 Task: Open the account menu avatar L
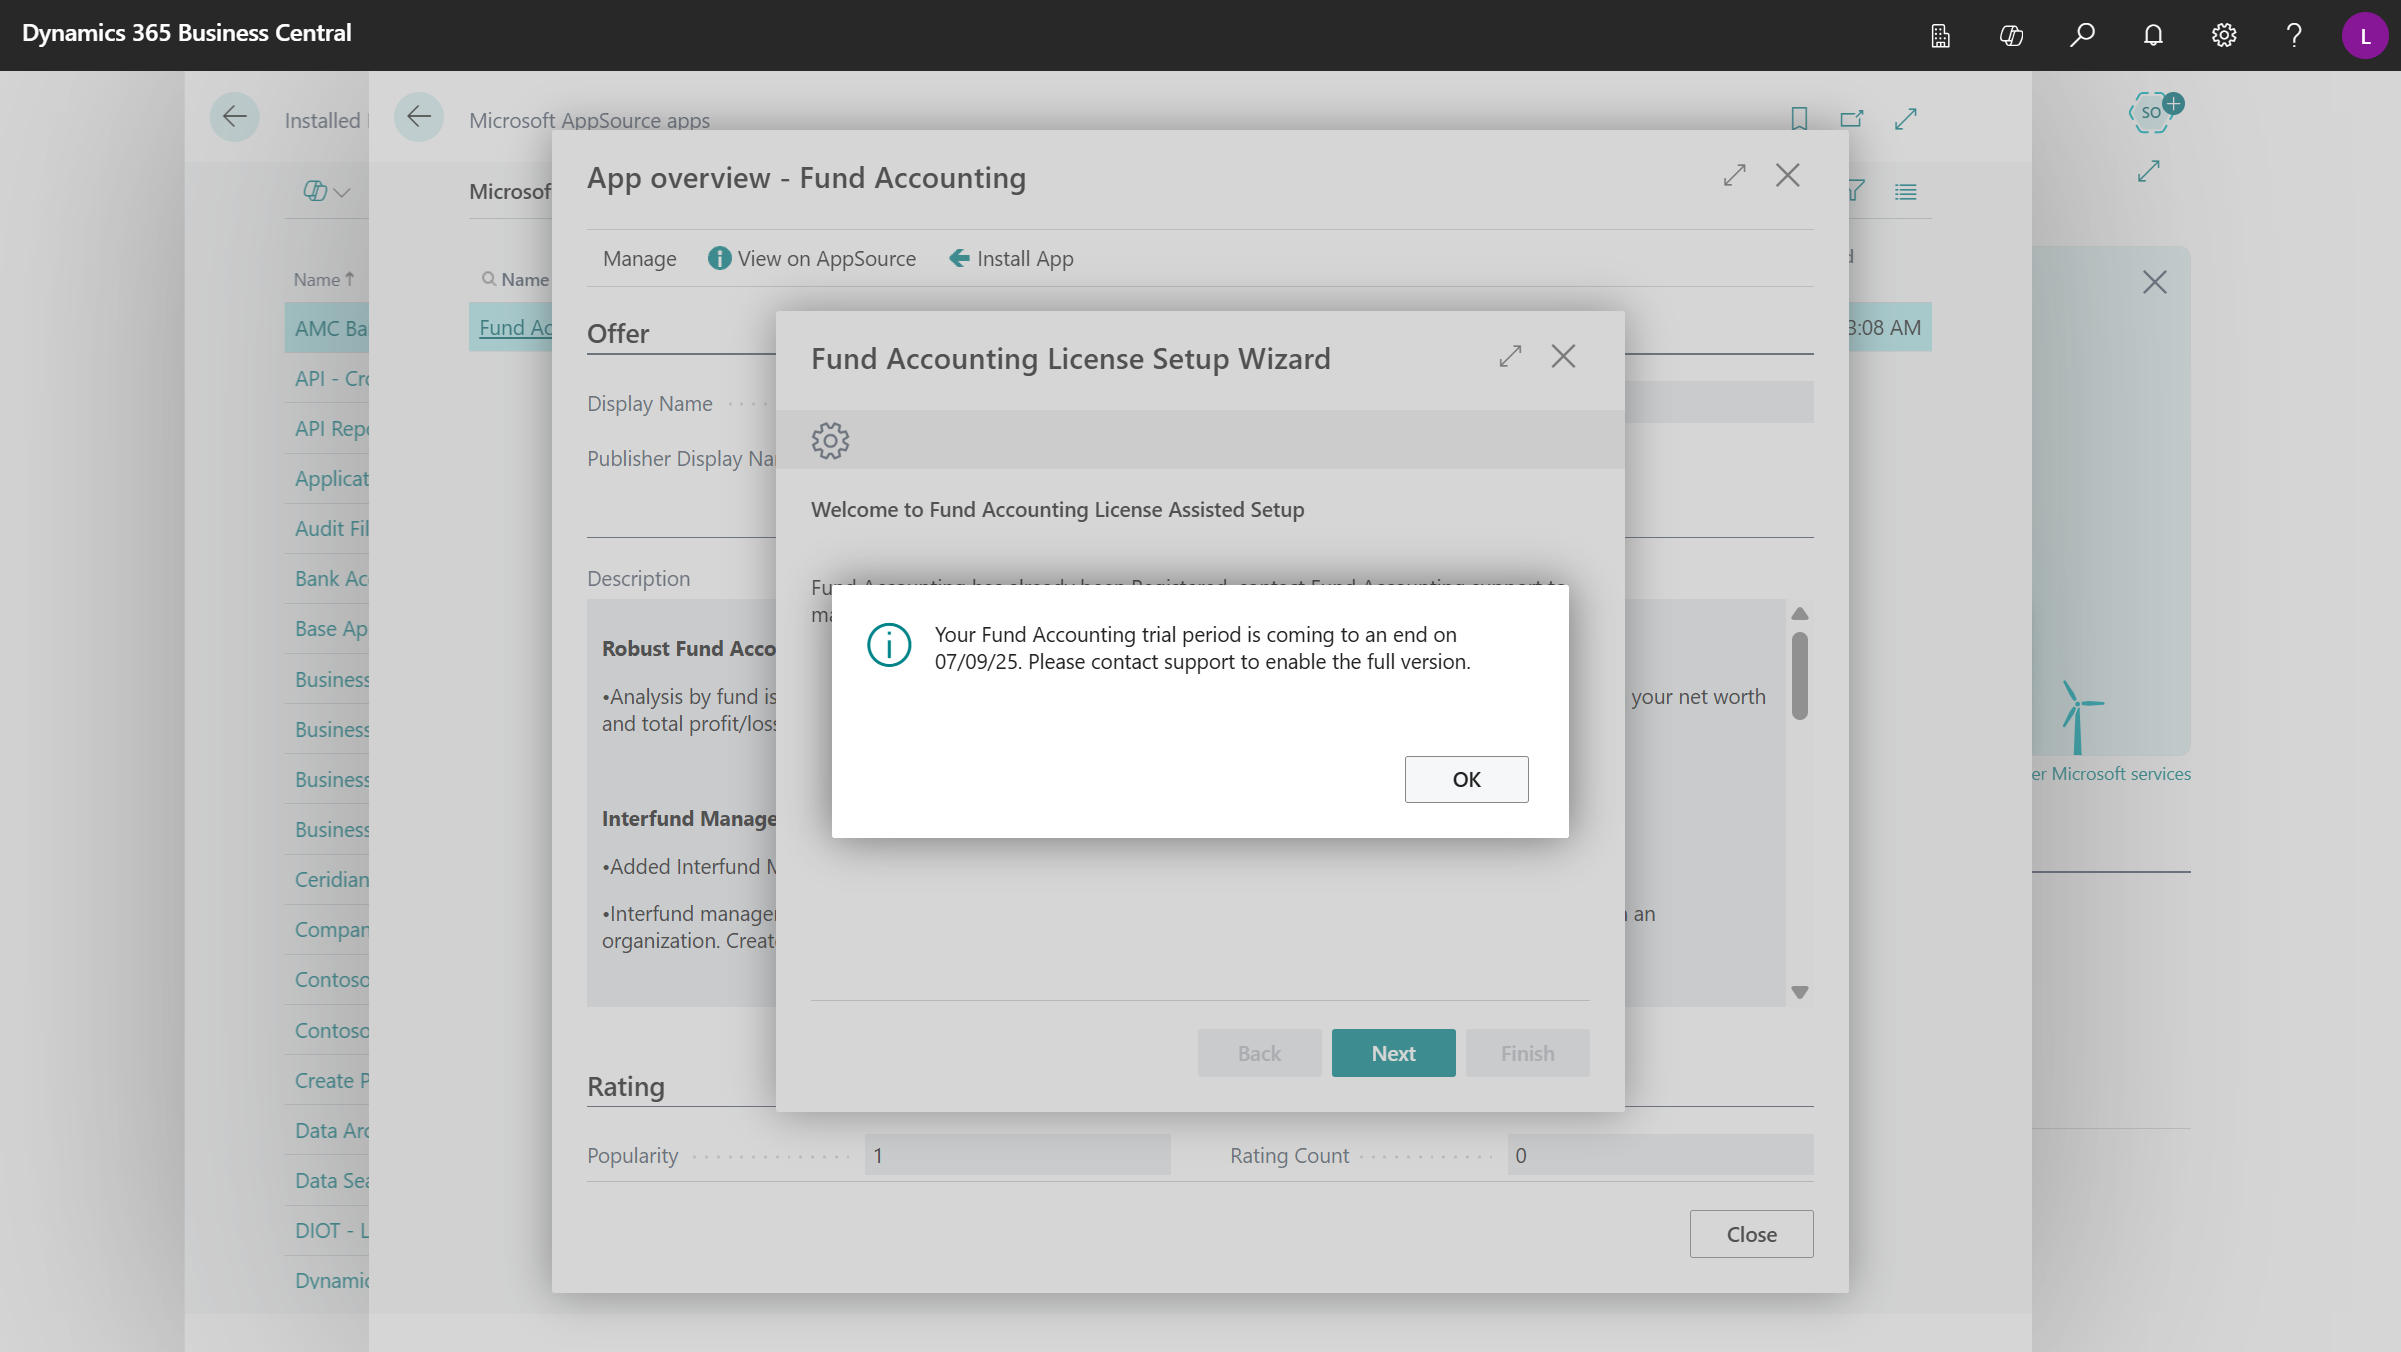tap(2364, 35)
